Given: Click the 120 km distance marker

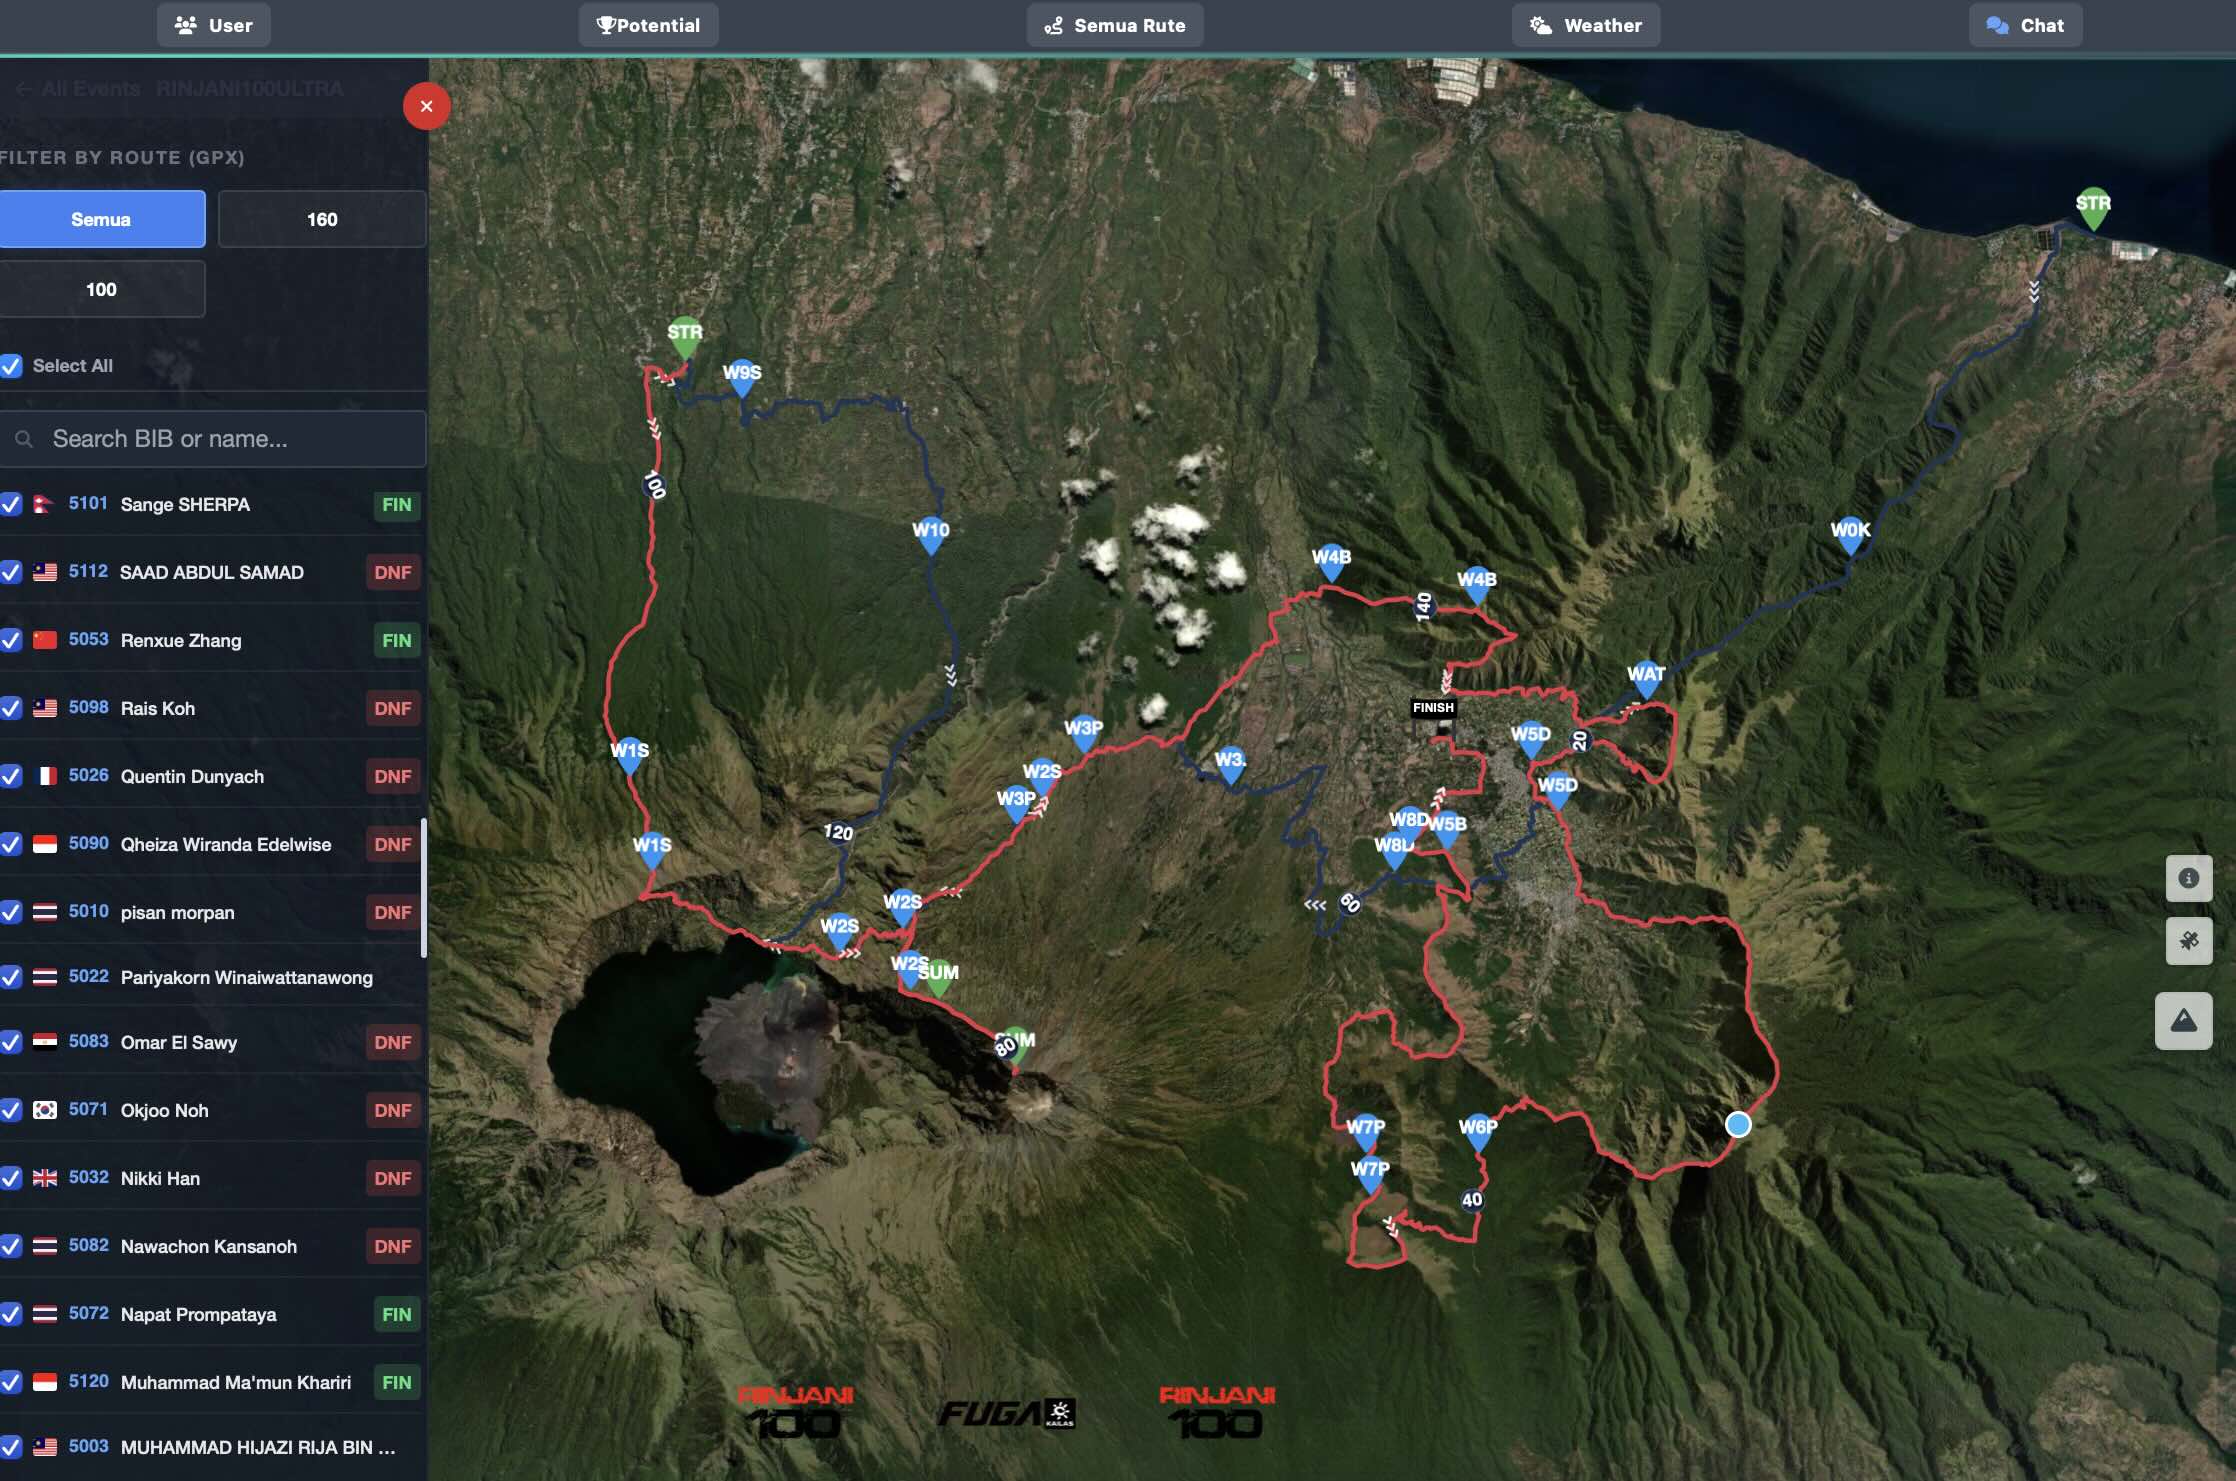Looking at the screenshot, I should pyautogui.click(x=838, y=832).
